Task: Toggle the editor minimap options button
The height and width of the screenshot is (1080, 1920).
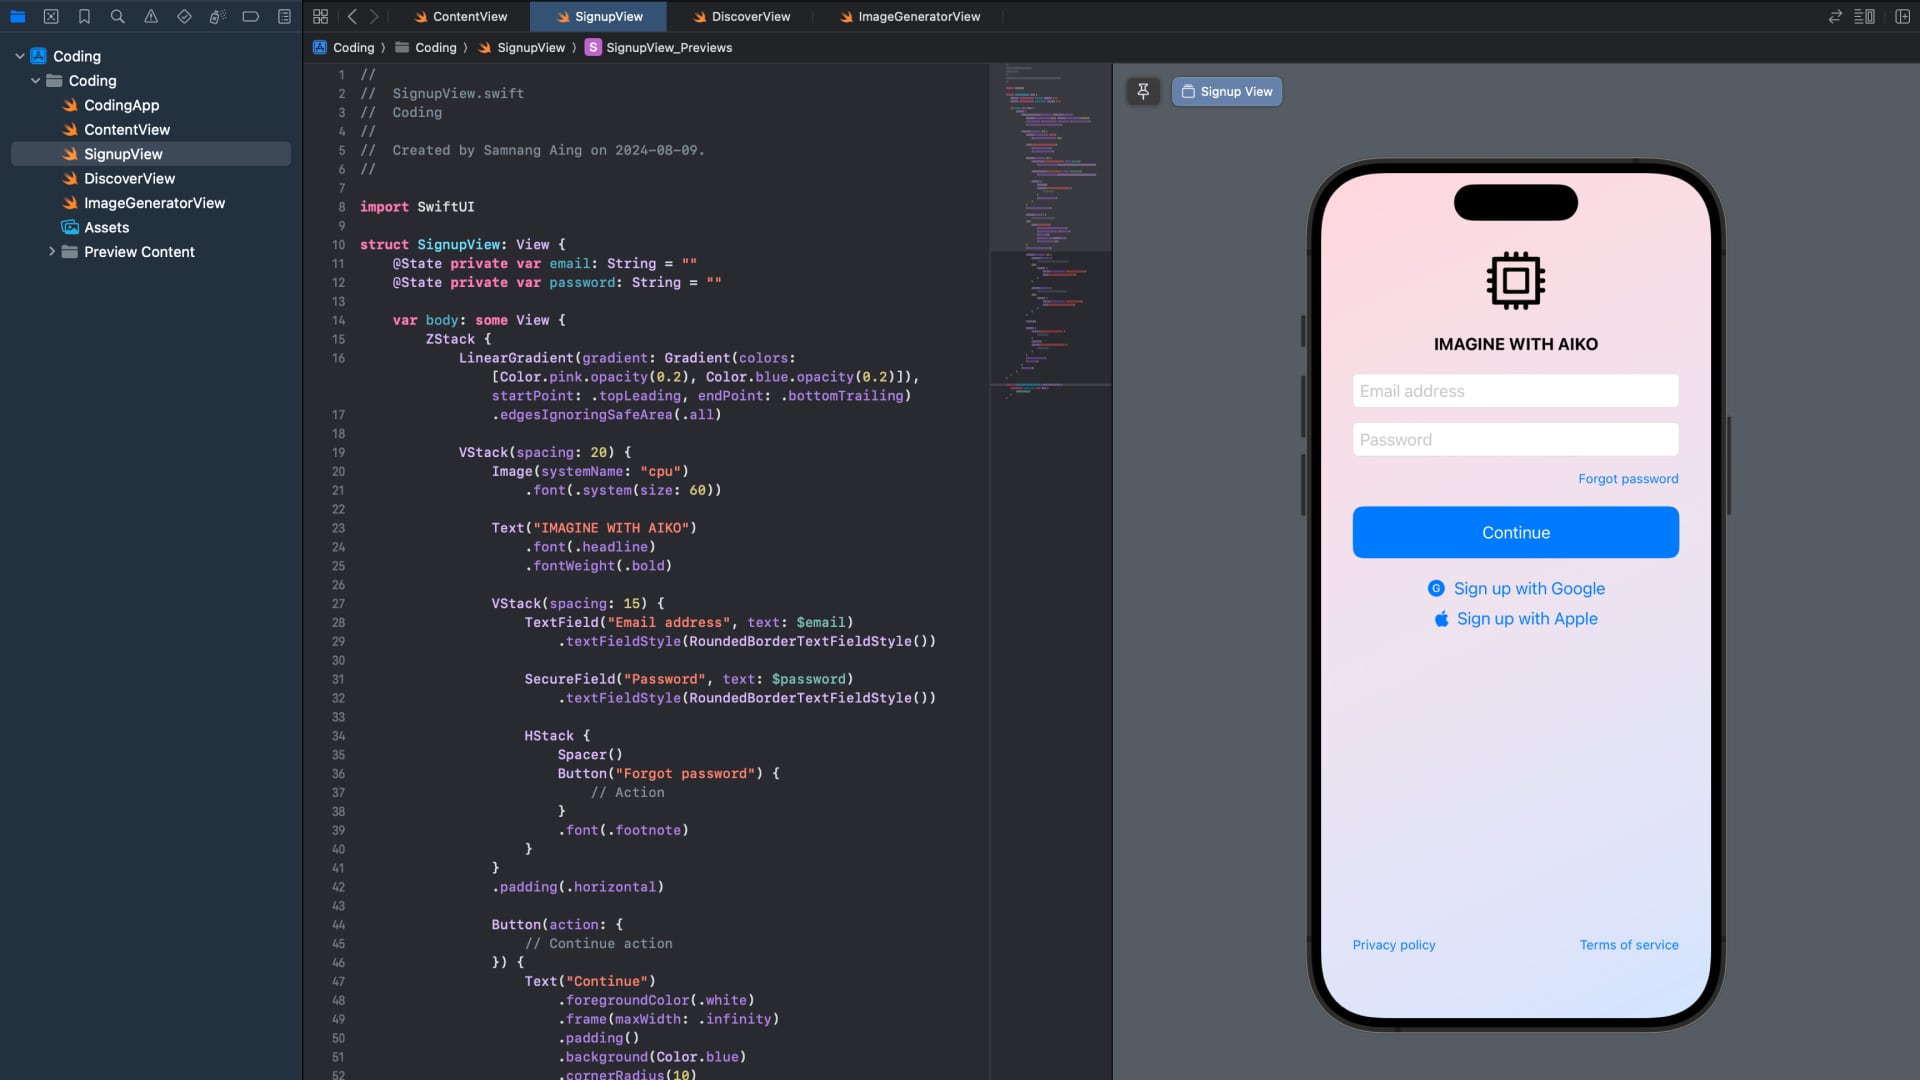Action: click(1864, 16)
